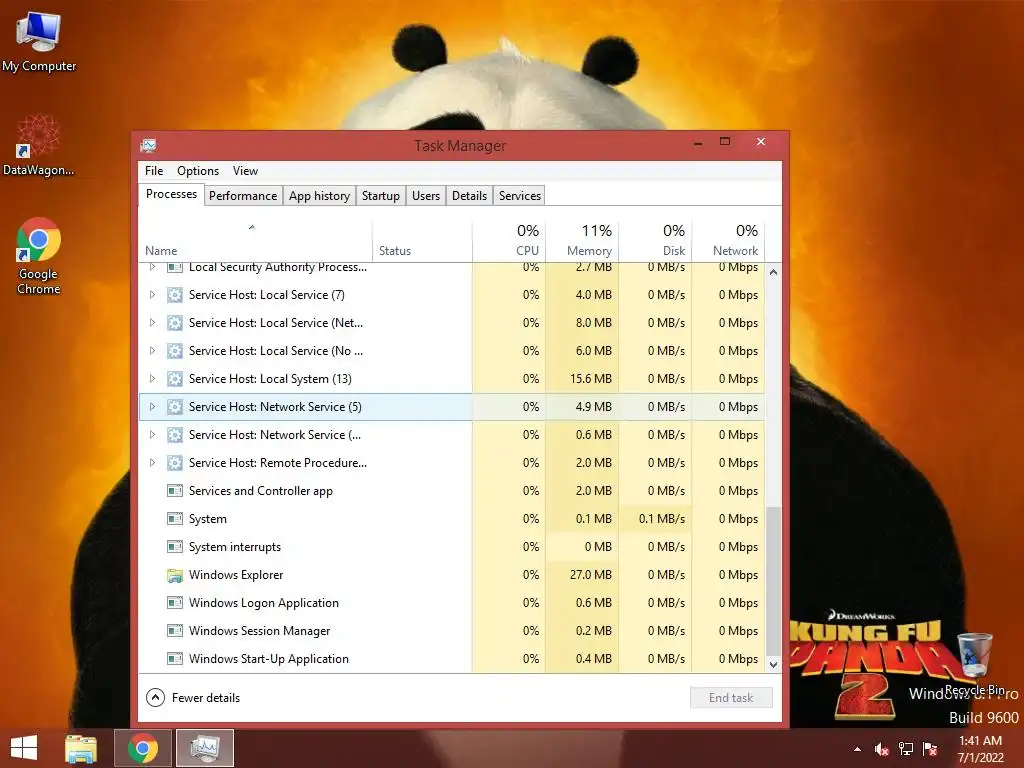Switch to the Startup tab
The image size is (1024, 768).
381,196
